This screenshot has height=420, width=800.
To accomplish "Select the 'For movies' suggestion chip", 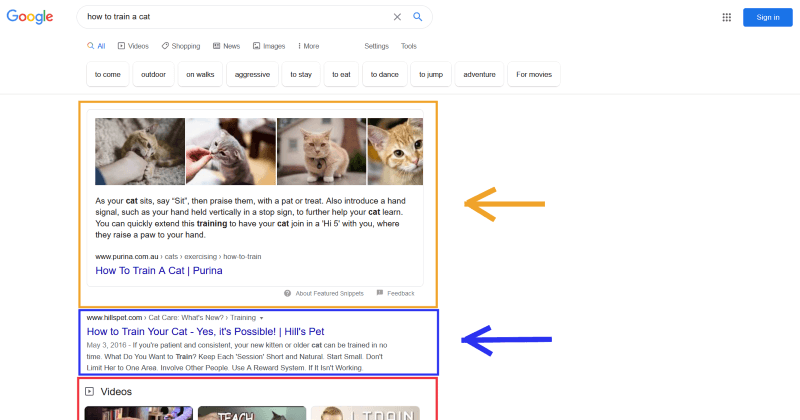I will [534, 75].
